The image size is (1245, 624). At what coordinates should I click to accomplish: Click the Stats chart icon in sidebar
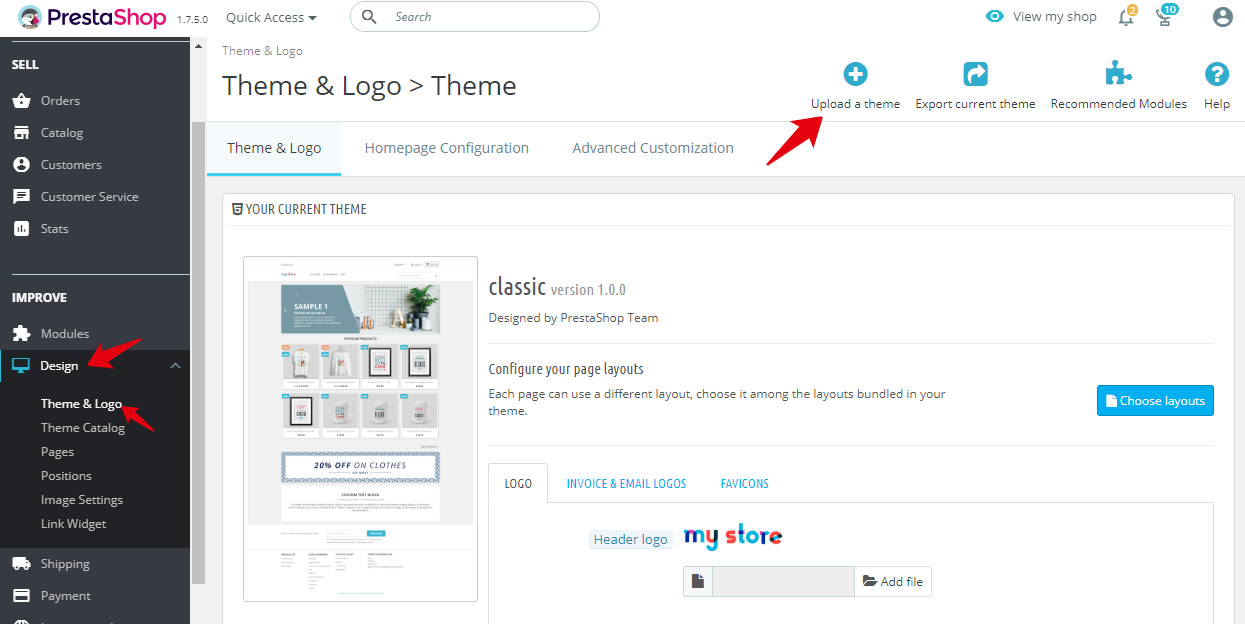(21, 229)
